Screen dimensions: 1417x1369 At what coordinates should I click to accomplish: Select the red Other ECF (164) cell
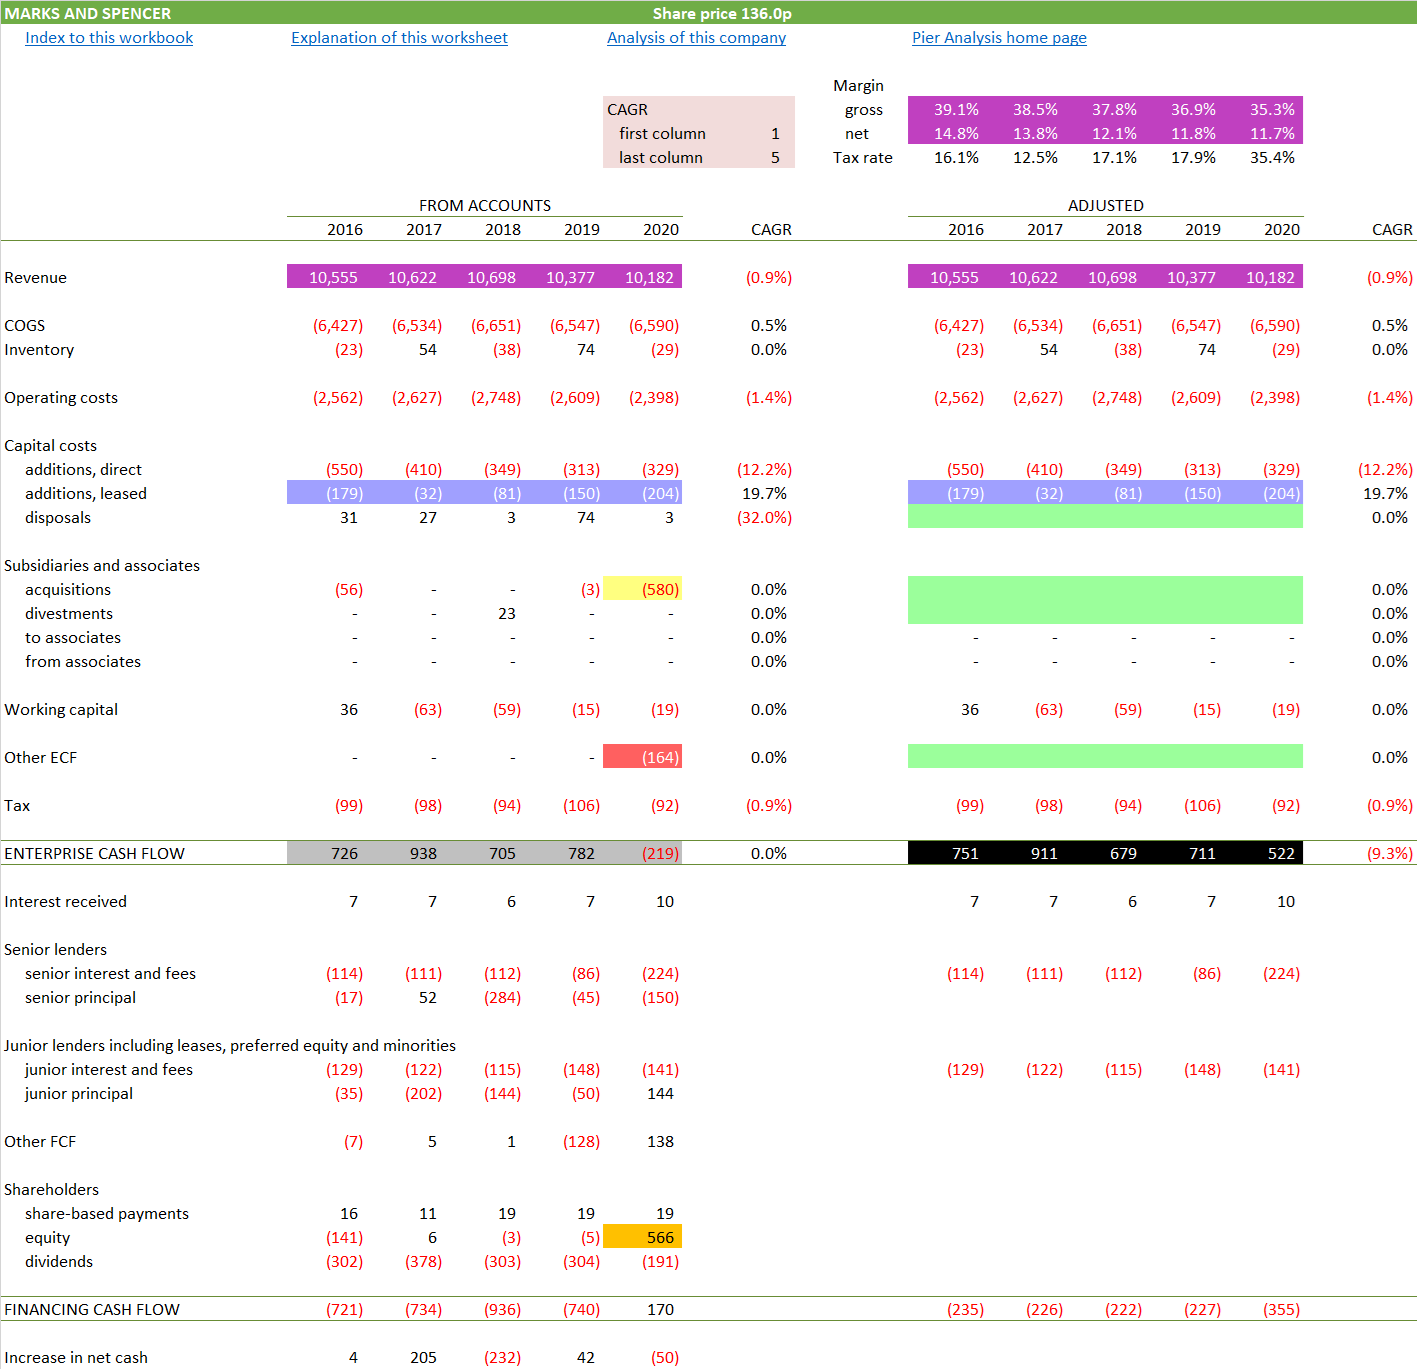(643, 758)
